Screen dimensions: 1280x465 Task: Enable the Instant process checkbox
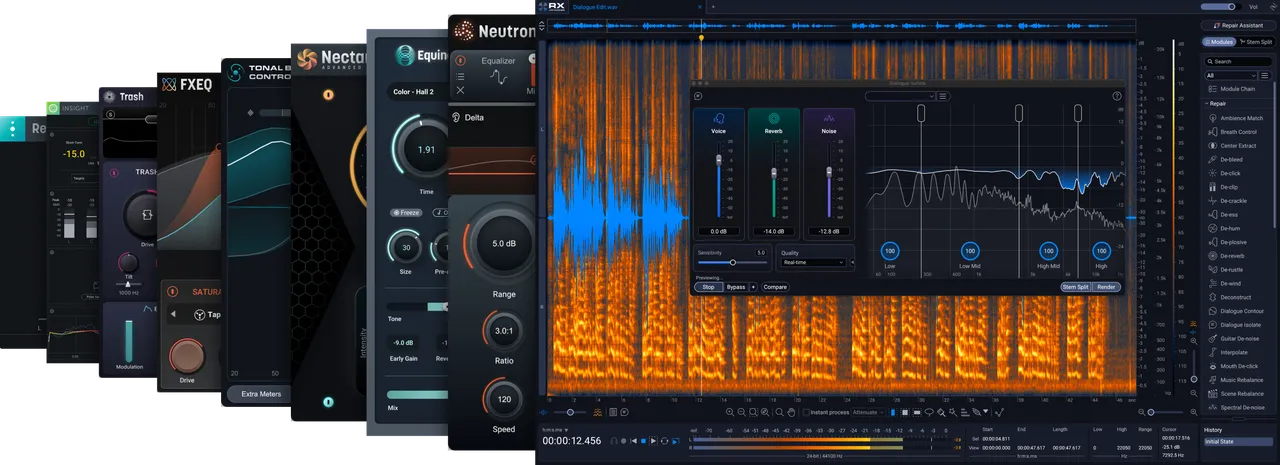coord(807,412)
